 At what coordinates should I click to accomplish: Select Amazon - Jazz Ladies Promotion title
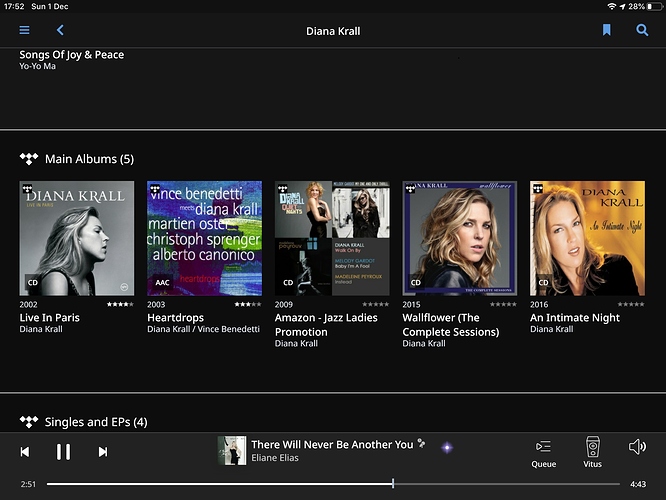tap(326, 325)
